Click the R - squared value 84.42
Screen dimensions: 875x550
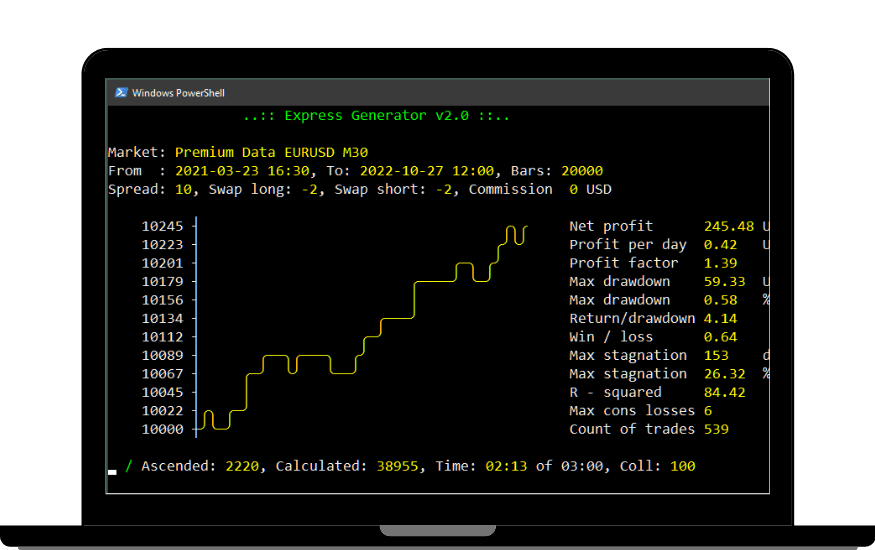(724, 392)
